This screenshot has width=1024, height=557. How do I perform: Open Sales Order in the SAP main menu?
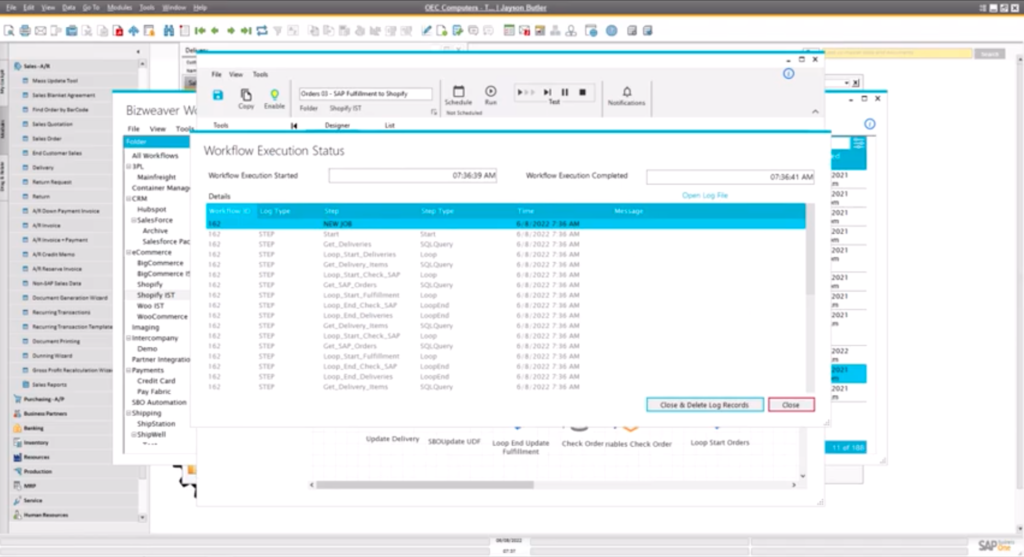[46, 138]
